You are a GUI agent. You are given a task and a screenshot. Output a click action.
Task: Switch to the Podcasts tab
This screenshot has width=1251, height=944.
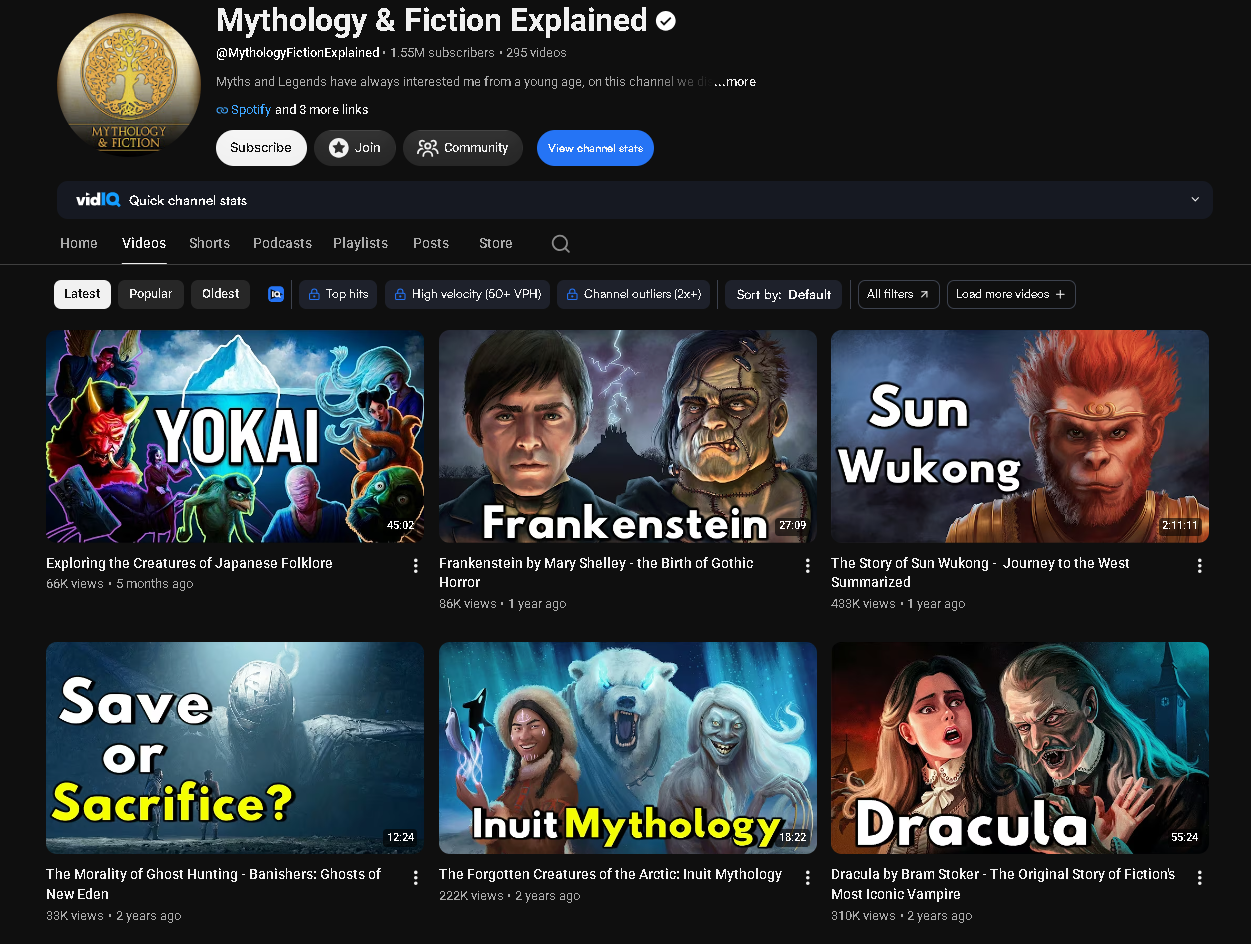click(x=282, y=243)
